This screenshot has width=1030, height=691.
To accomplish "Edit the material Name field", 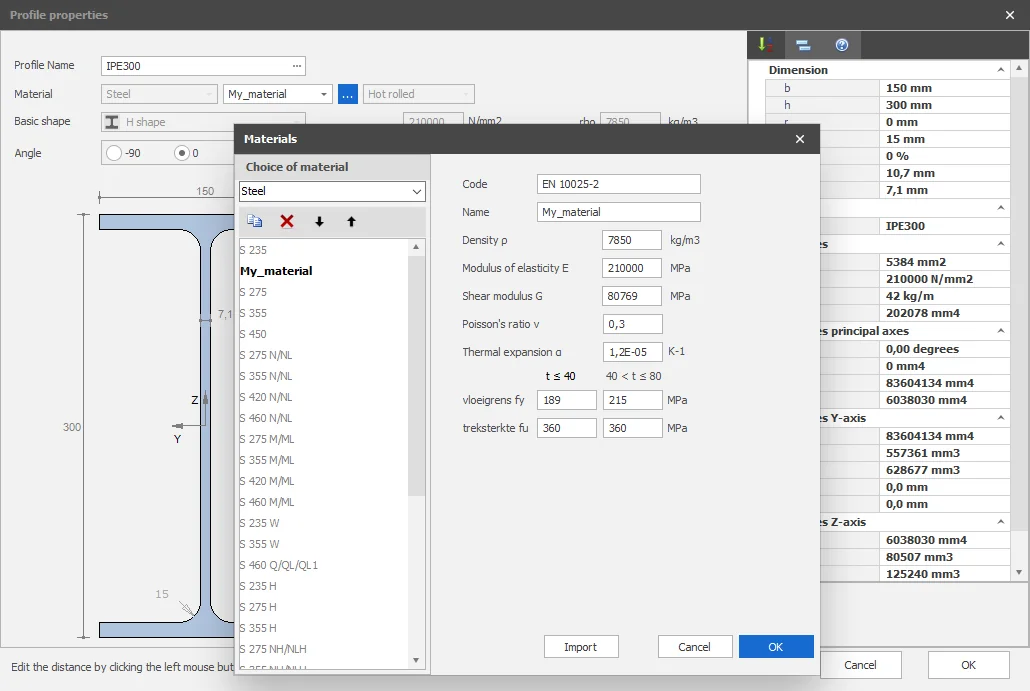I will (618, 212).
